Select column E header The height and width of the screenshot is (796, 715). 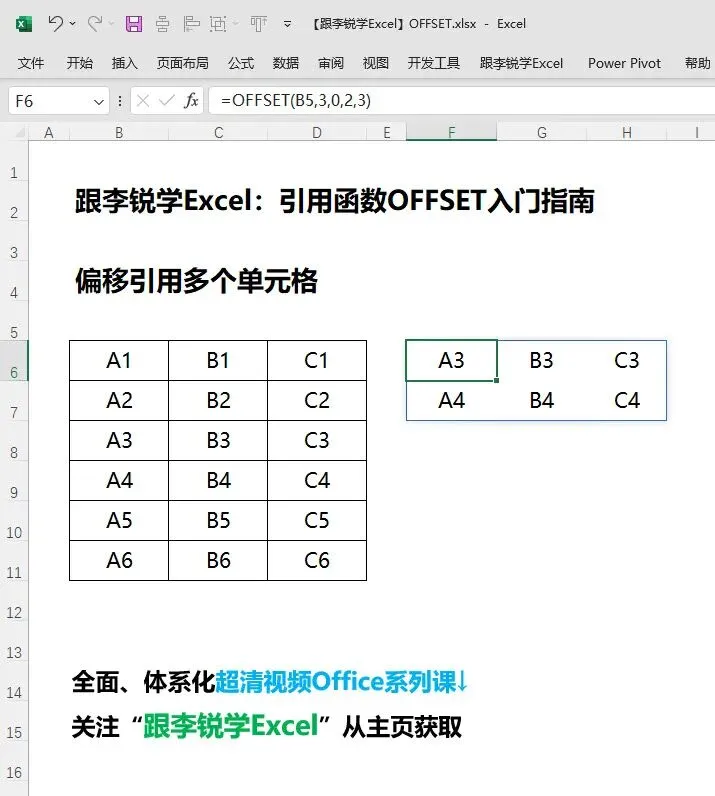386,133
